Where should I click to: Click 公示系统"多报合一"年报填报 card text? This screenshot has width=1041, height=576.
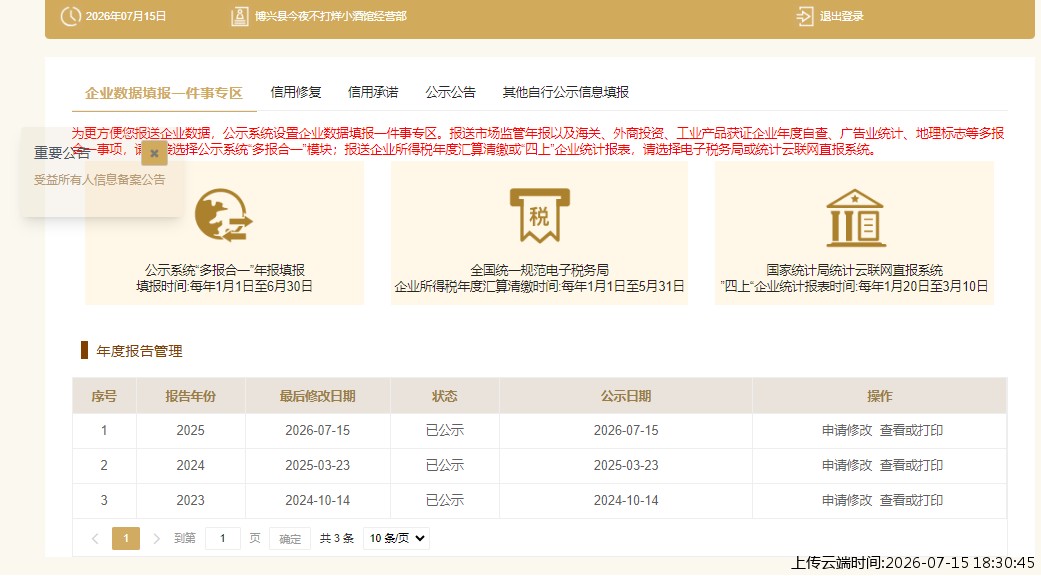(x=225, y=270)
